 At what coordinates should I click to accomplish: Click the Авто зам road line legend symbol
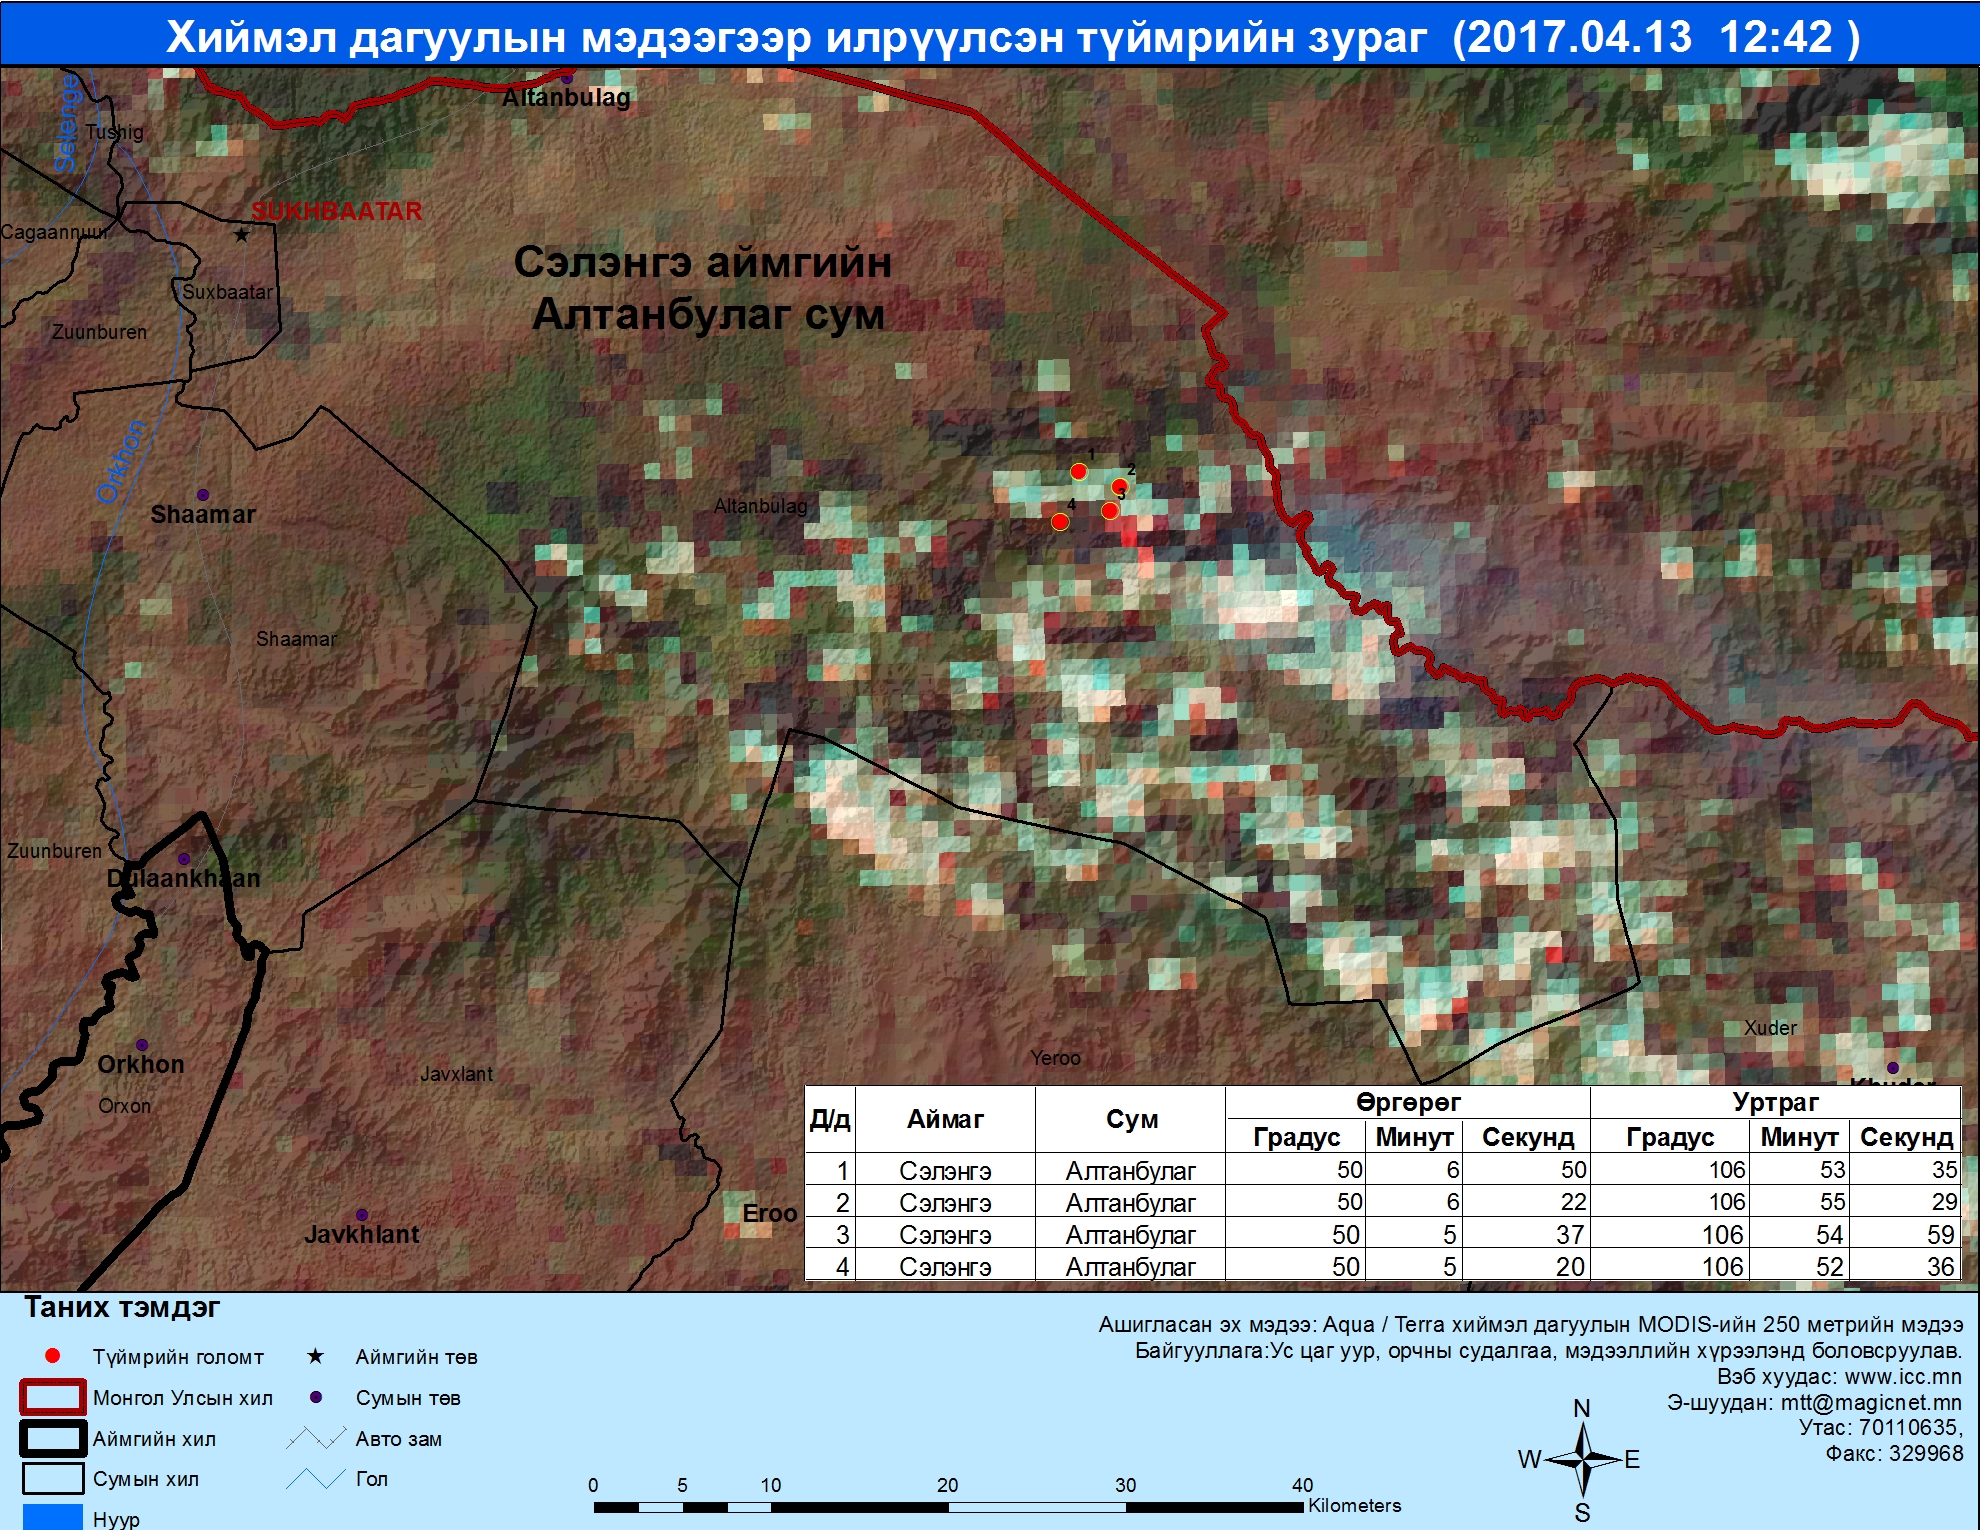pos(316,1439)
